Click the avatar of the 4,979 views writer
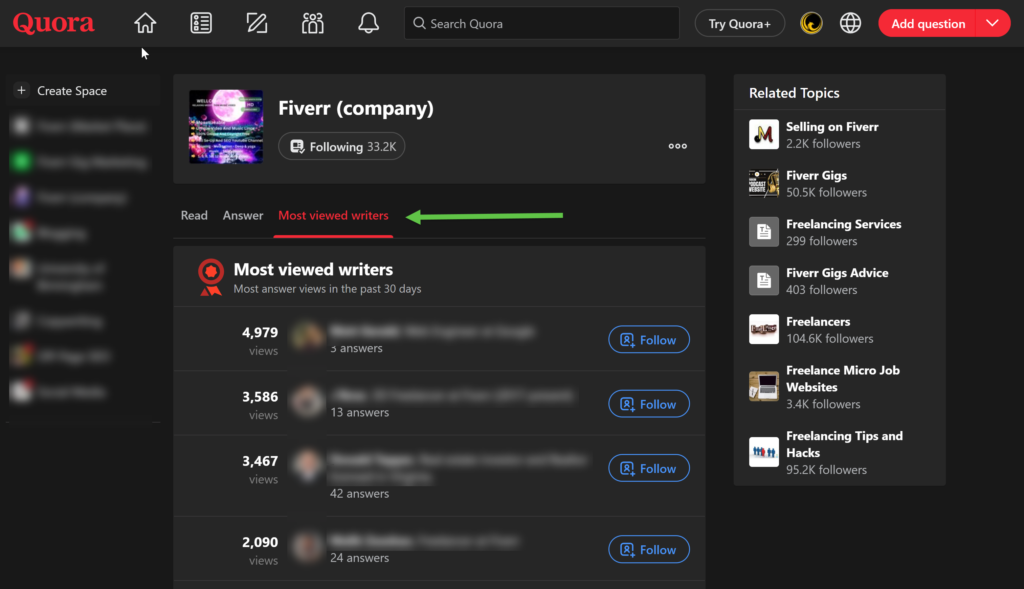Screen dimensions: 1024x589 pos(308,336)
